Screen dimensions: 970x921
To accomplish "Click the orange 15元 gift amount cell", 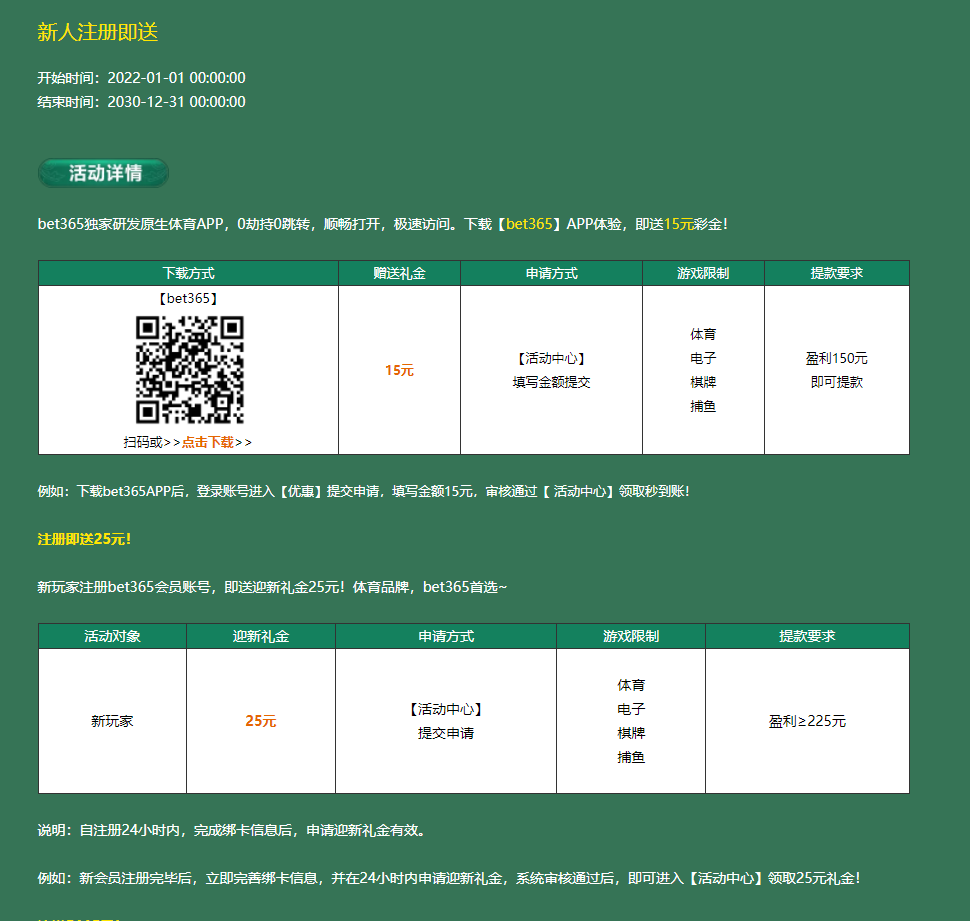I will pyautogui.click(x=400, y=371).
